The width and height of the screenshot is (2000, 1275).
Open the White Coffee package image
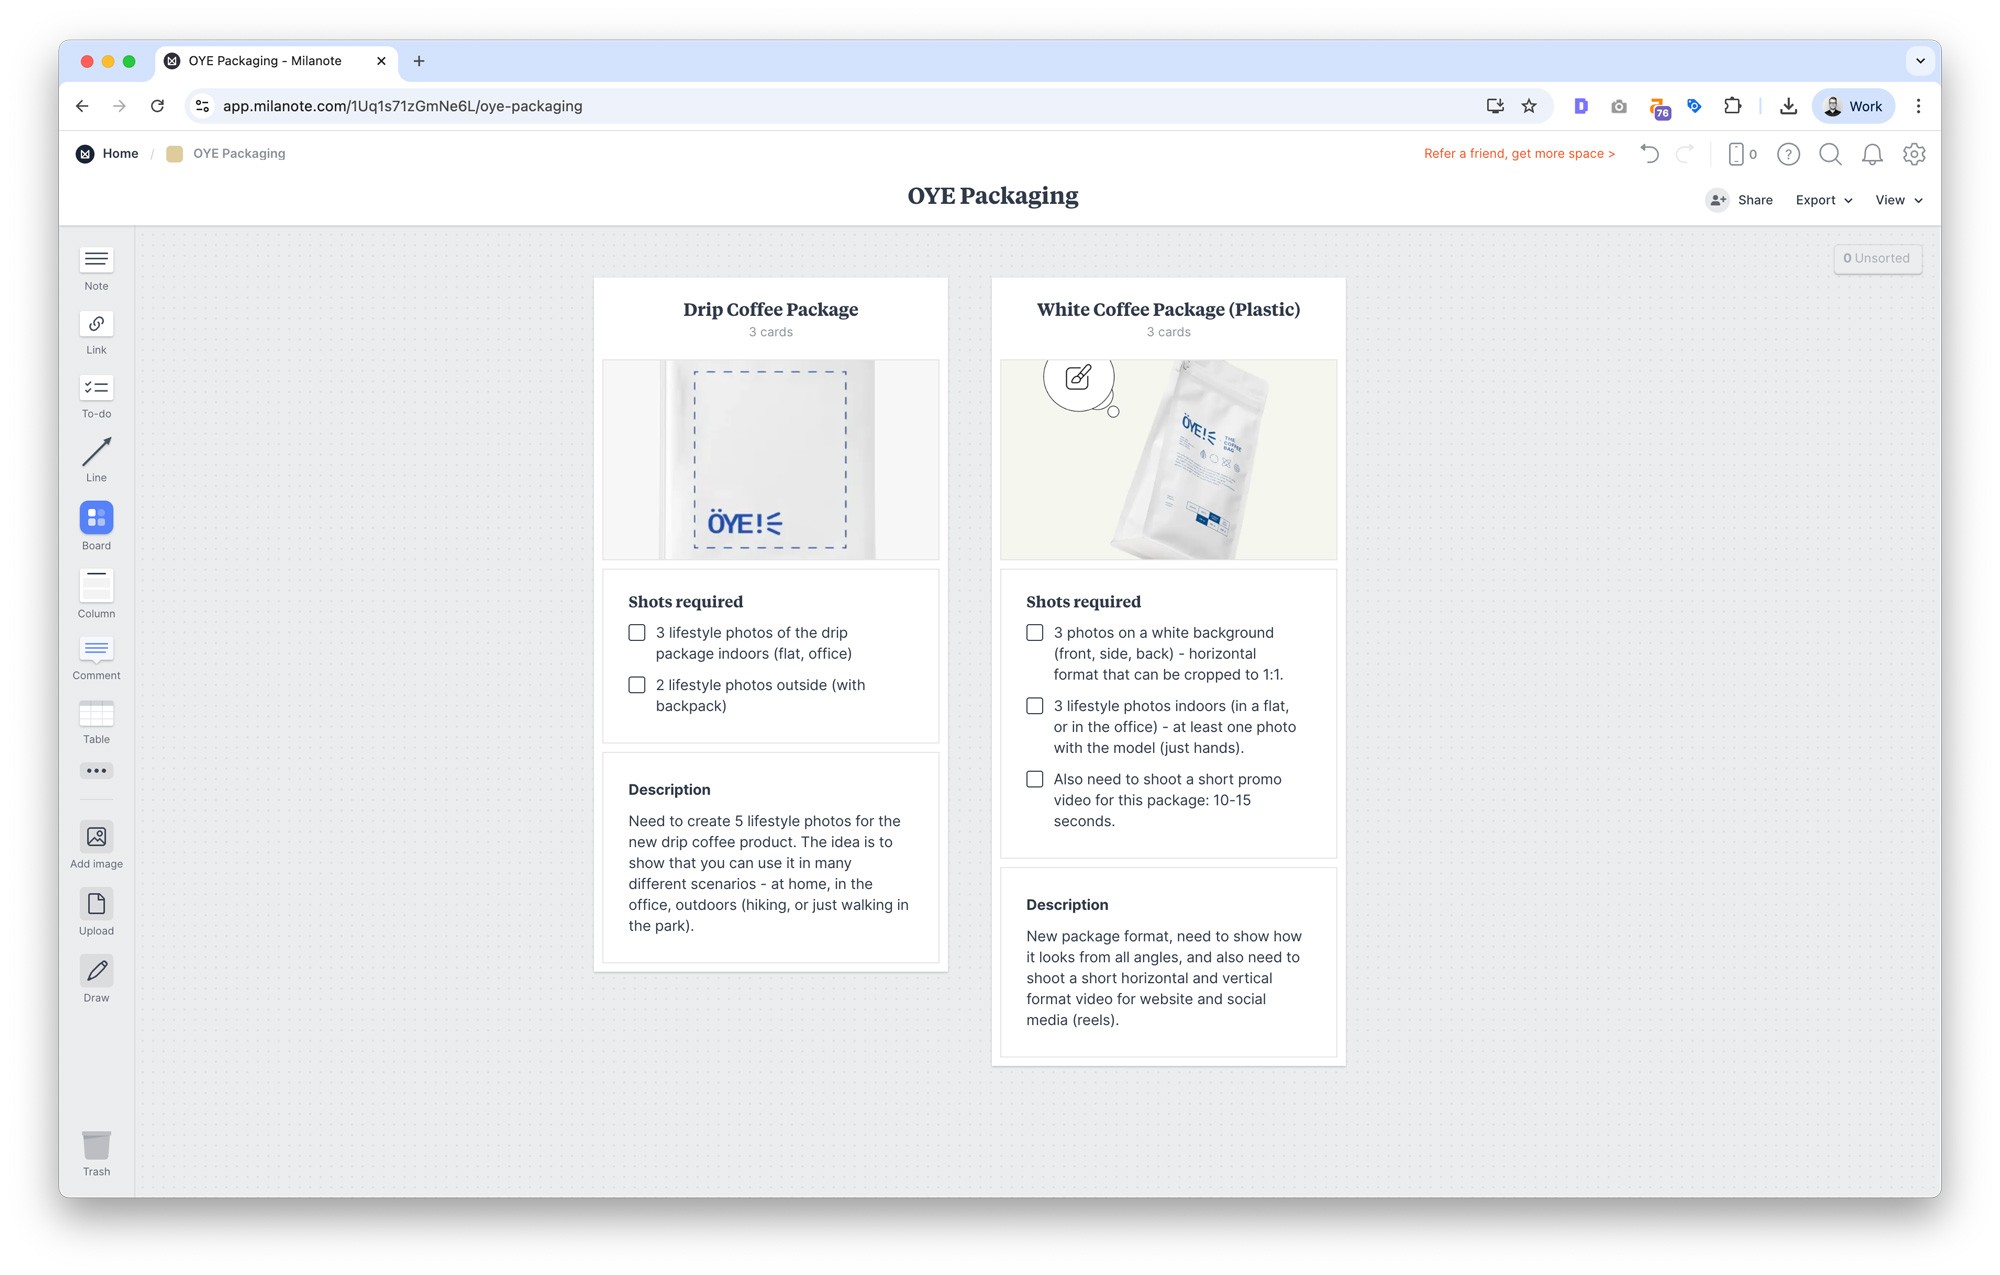(1168, 459)
